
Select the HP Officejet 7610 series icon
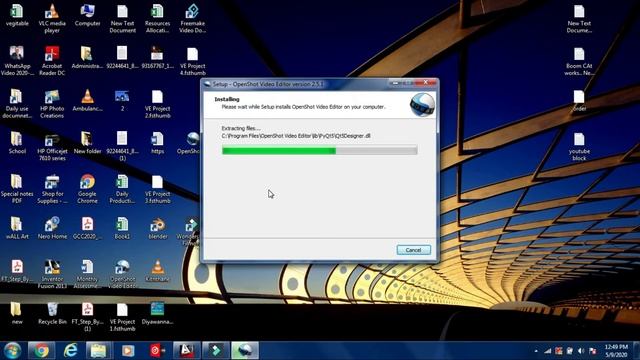(x=52, y=147)
